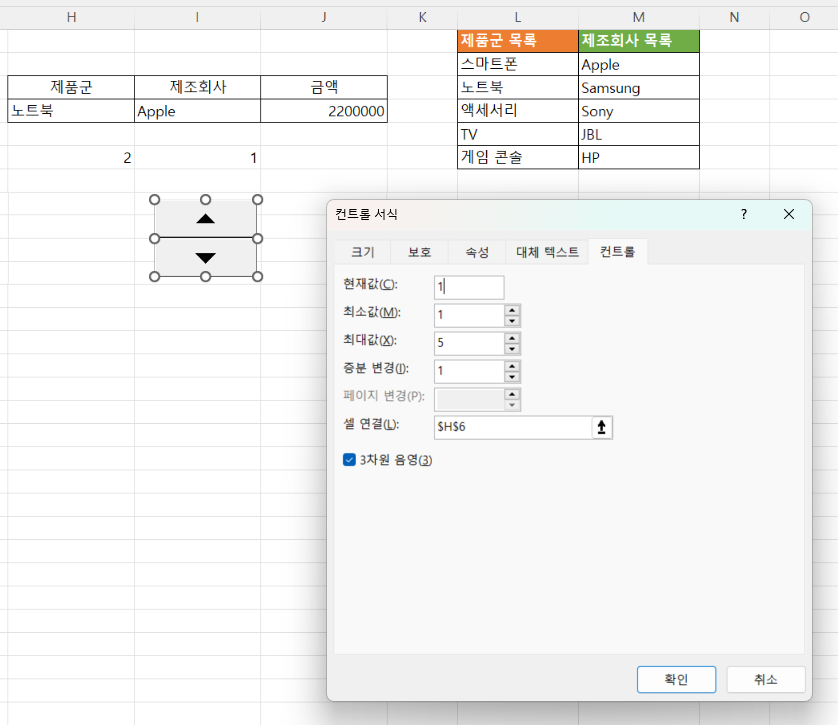
Task: Select the 게임 콘솔 cell
Action: pos(518,157)
